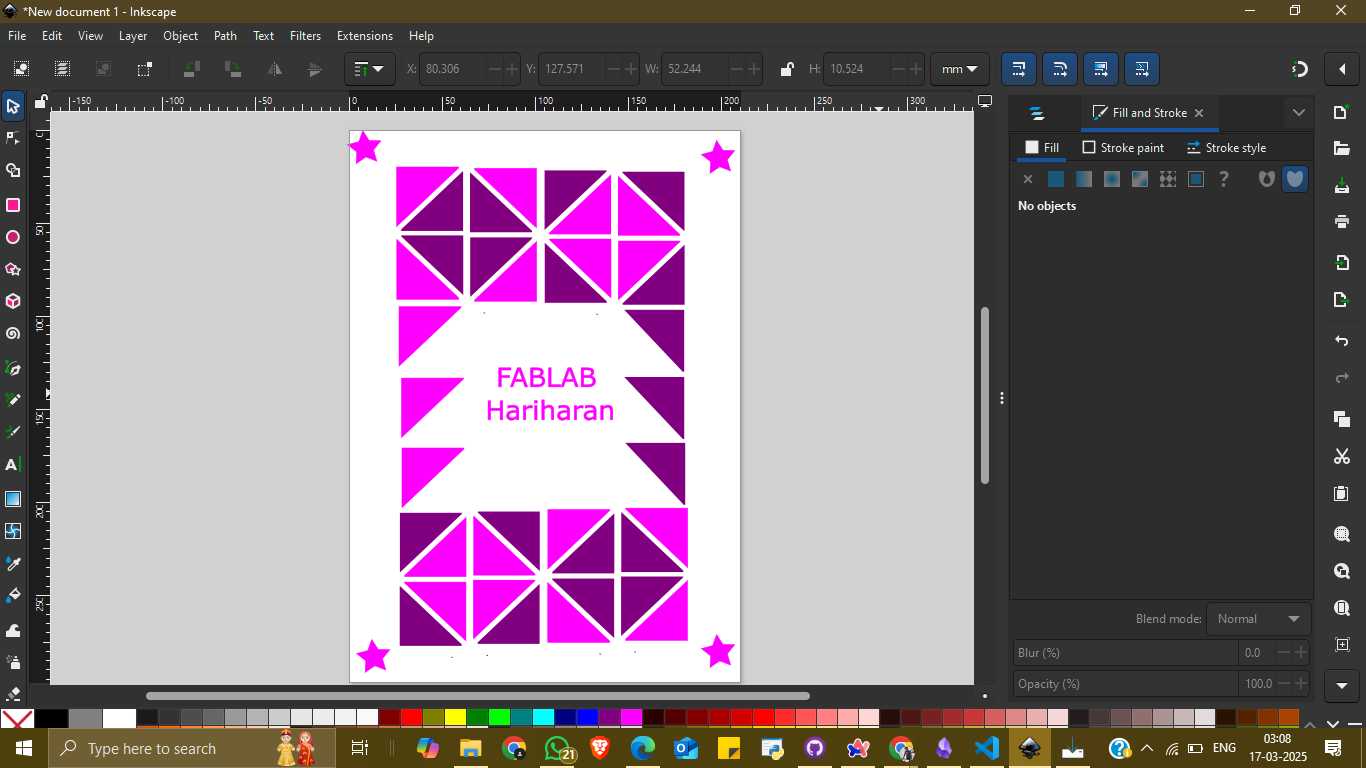The height and width of the screenshot is (768, 1366).
Task: Select the Tweak tool
Action: click(x=13, y=630)
